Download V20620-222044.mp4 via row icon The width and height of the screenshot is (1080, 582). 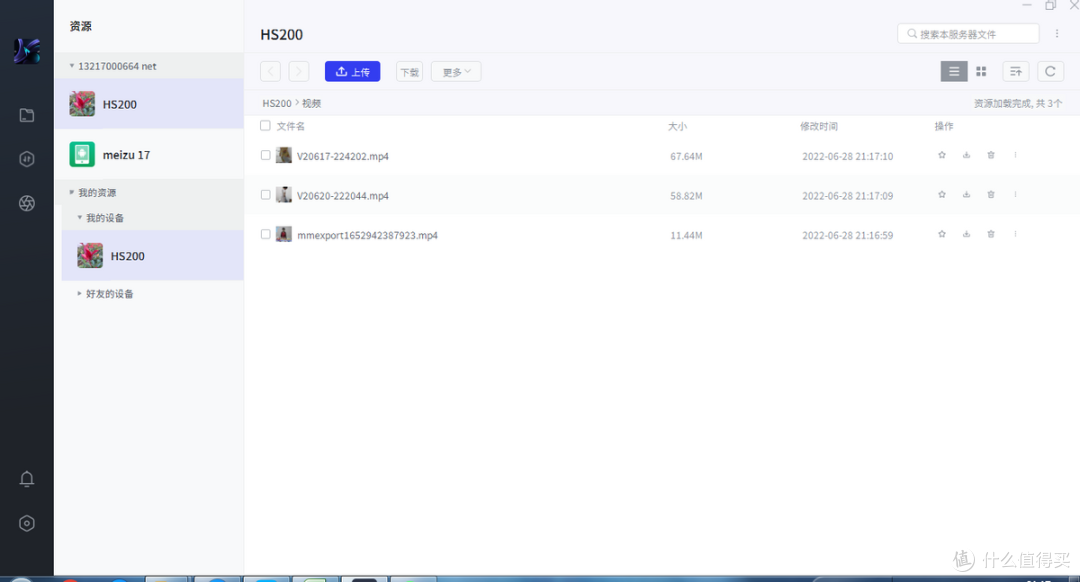pos(966,194)
